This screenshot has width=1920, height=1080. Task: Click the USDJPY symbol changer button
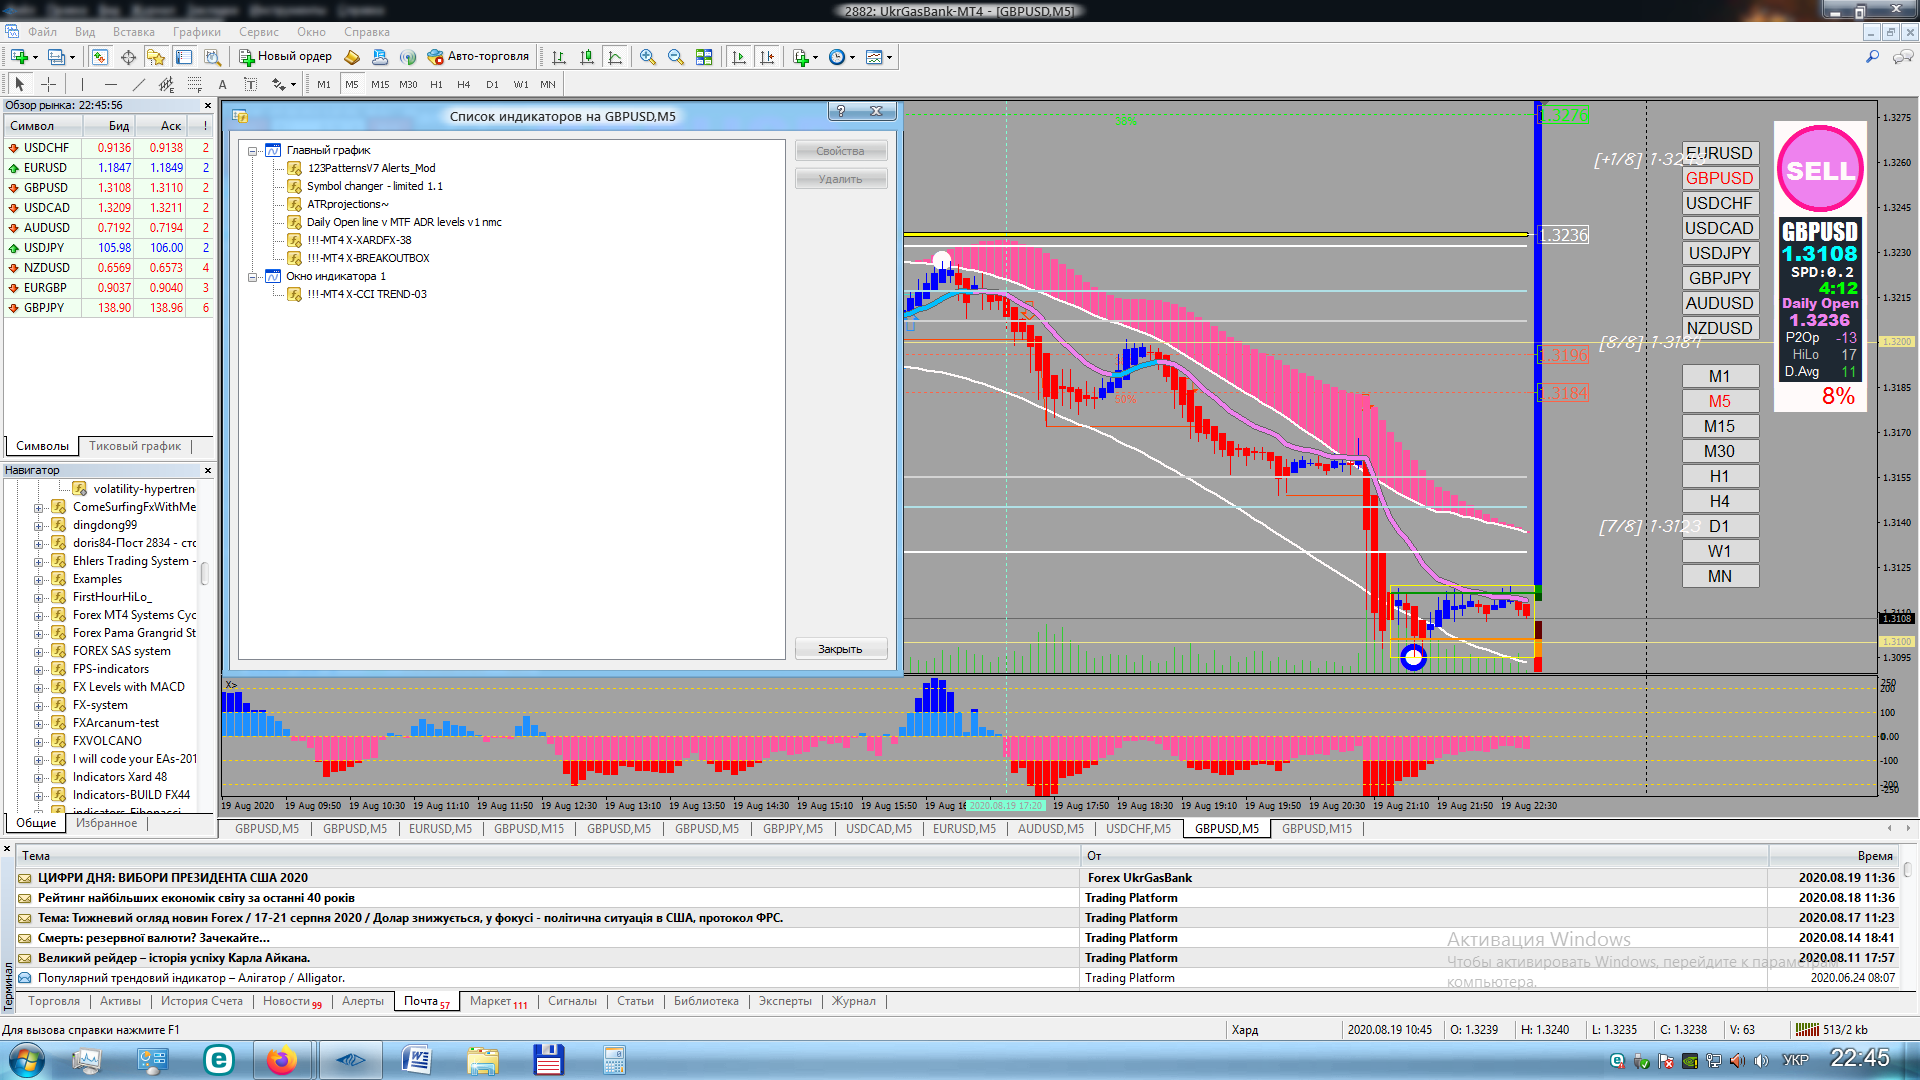[1719, 253]
